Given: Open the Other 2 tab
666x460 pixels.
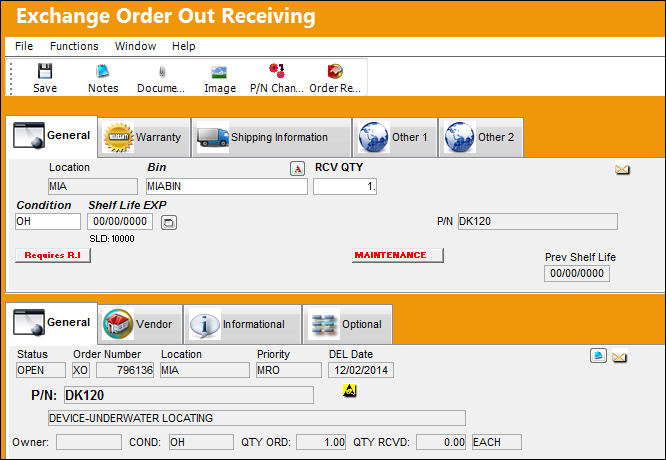Looking at the screenshot, I should coord(481,137).
